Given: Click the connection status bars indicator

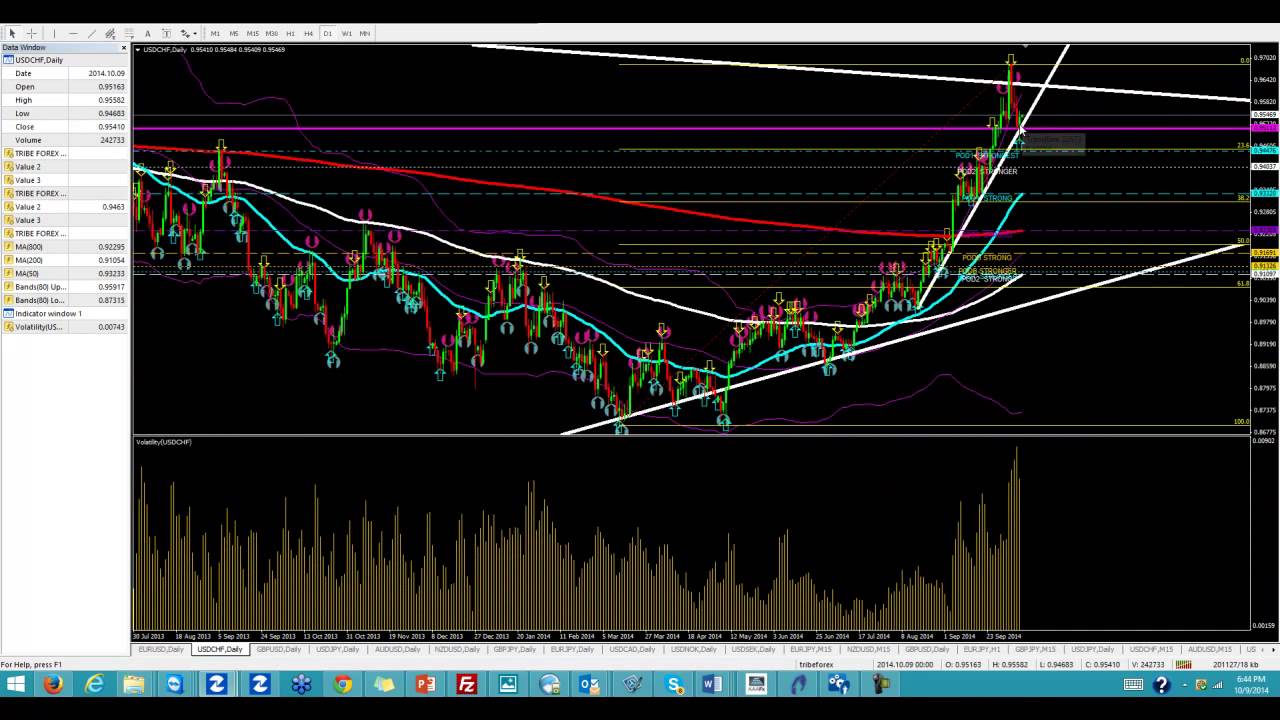Looking at the screenshot, I should [x=1184, y=664].
